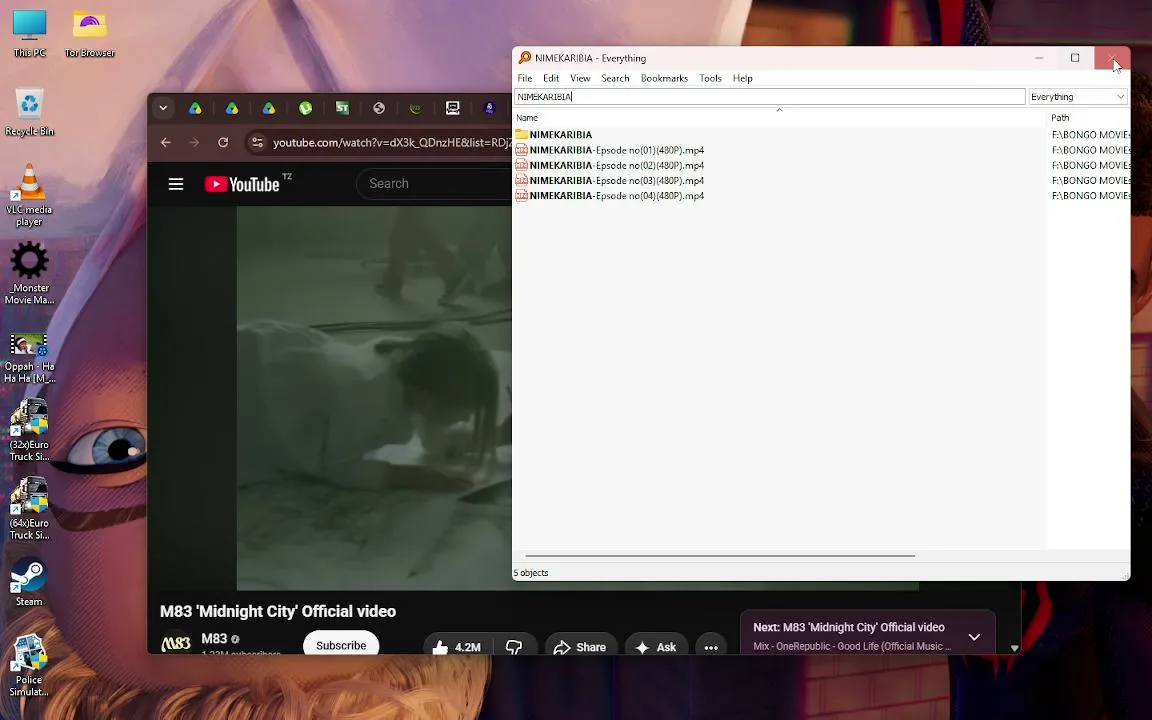Open the Oppah - Ha Ha Ha video file
Screen dimensions: 1152x720
pyautogui.click(x=29, y=358)
